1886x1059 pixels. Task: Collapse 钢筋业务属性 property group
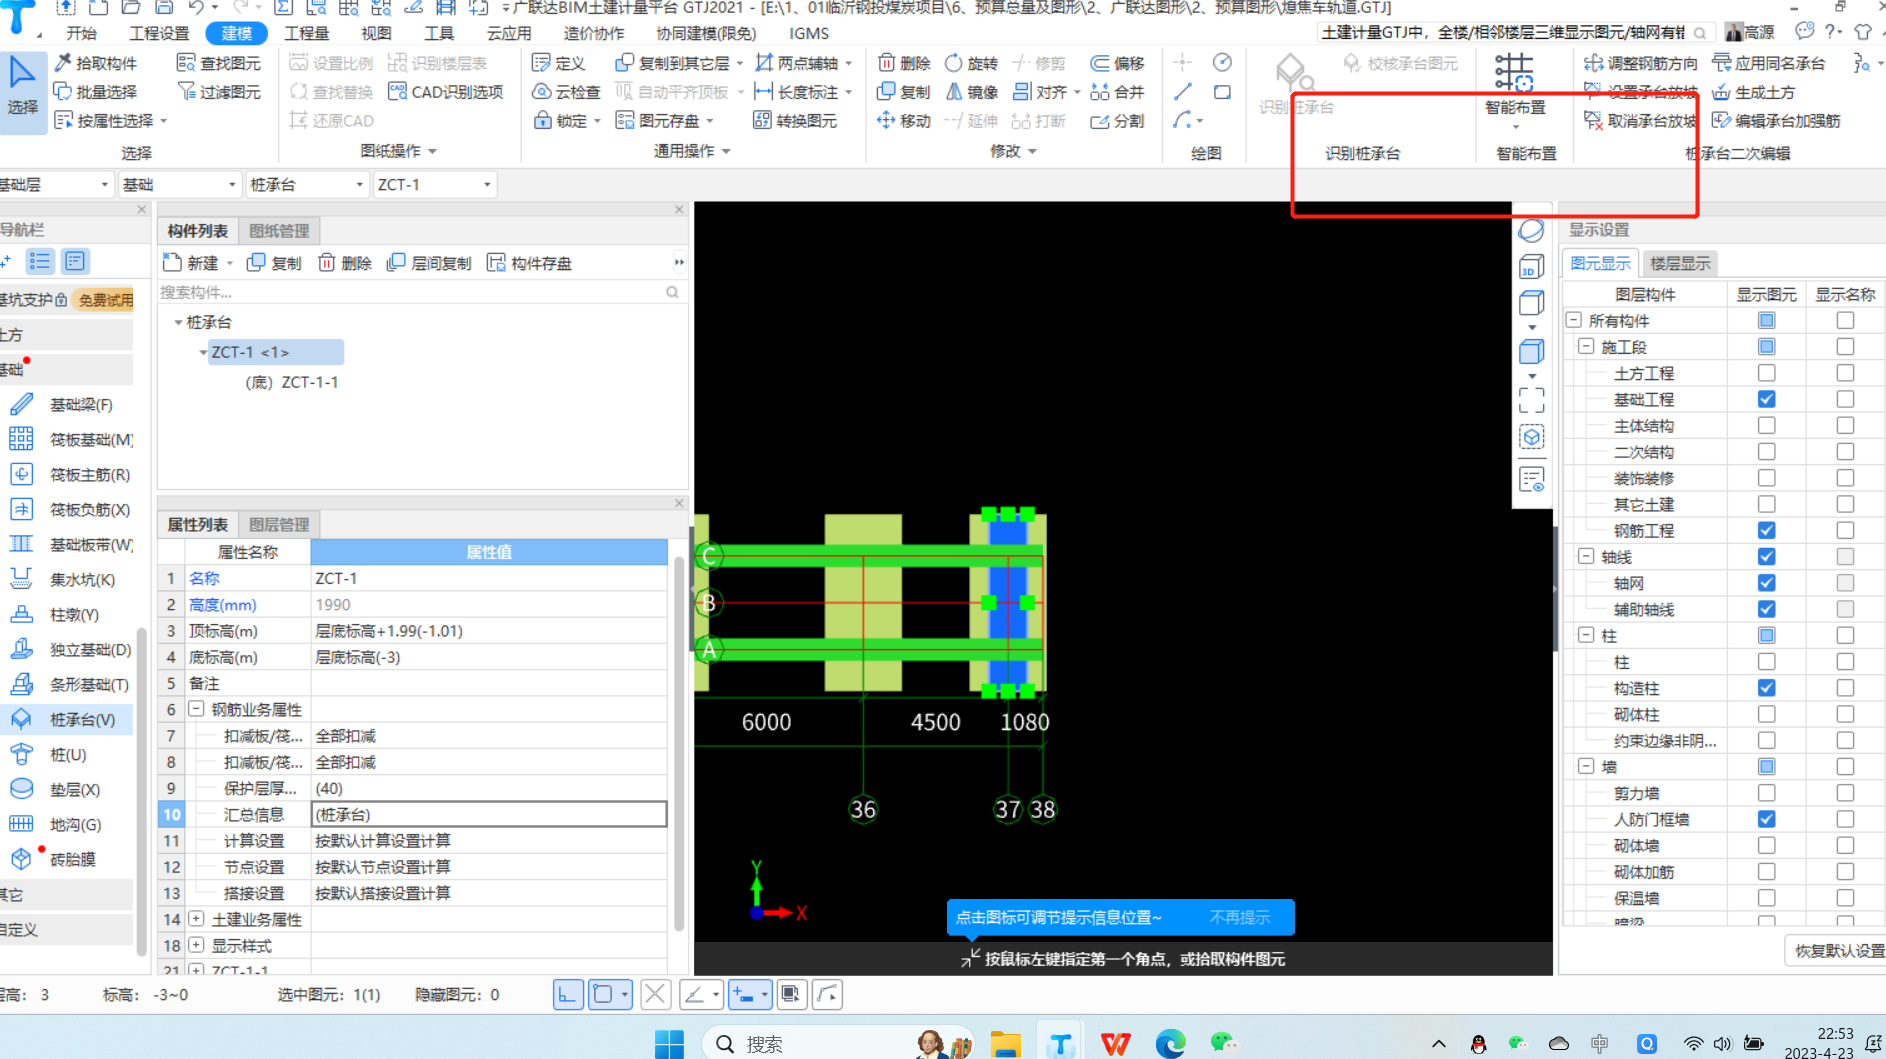[x=197, y=709]
